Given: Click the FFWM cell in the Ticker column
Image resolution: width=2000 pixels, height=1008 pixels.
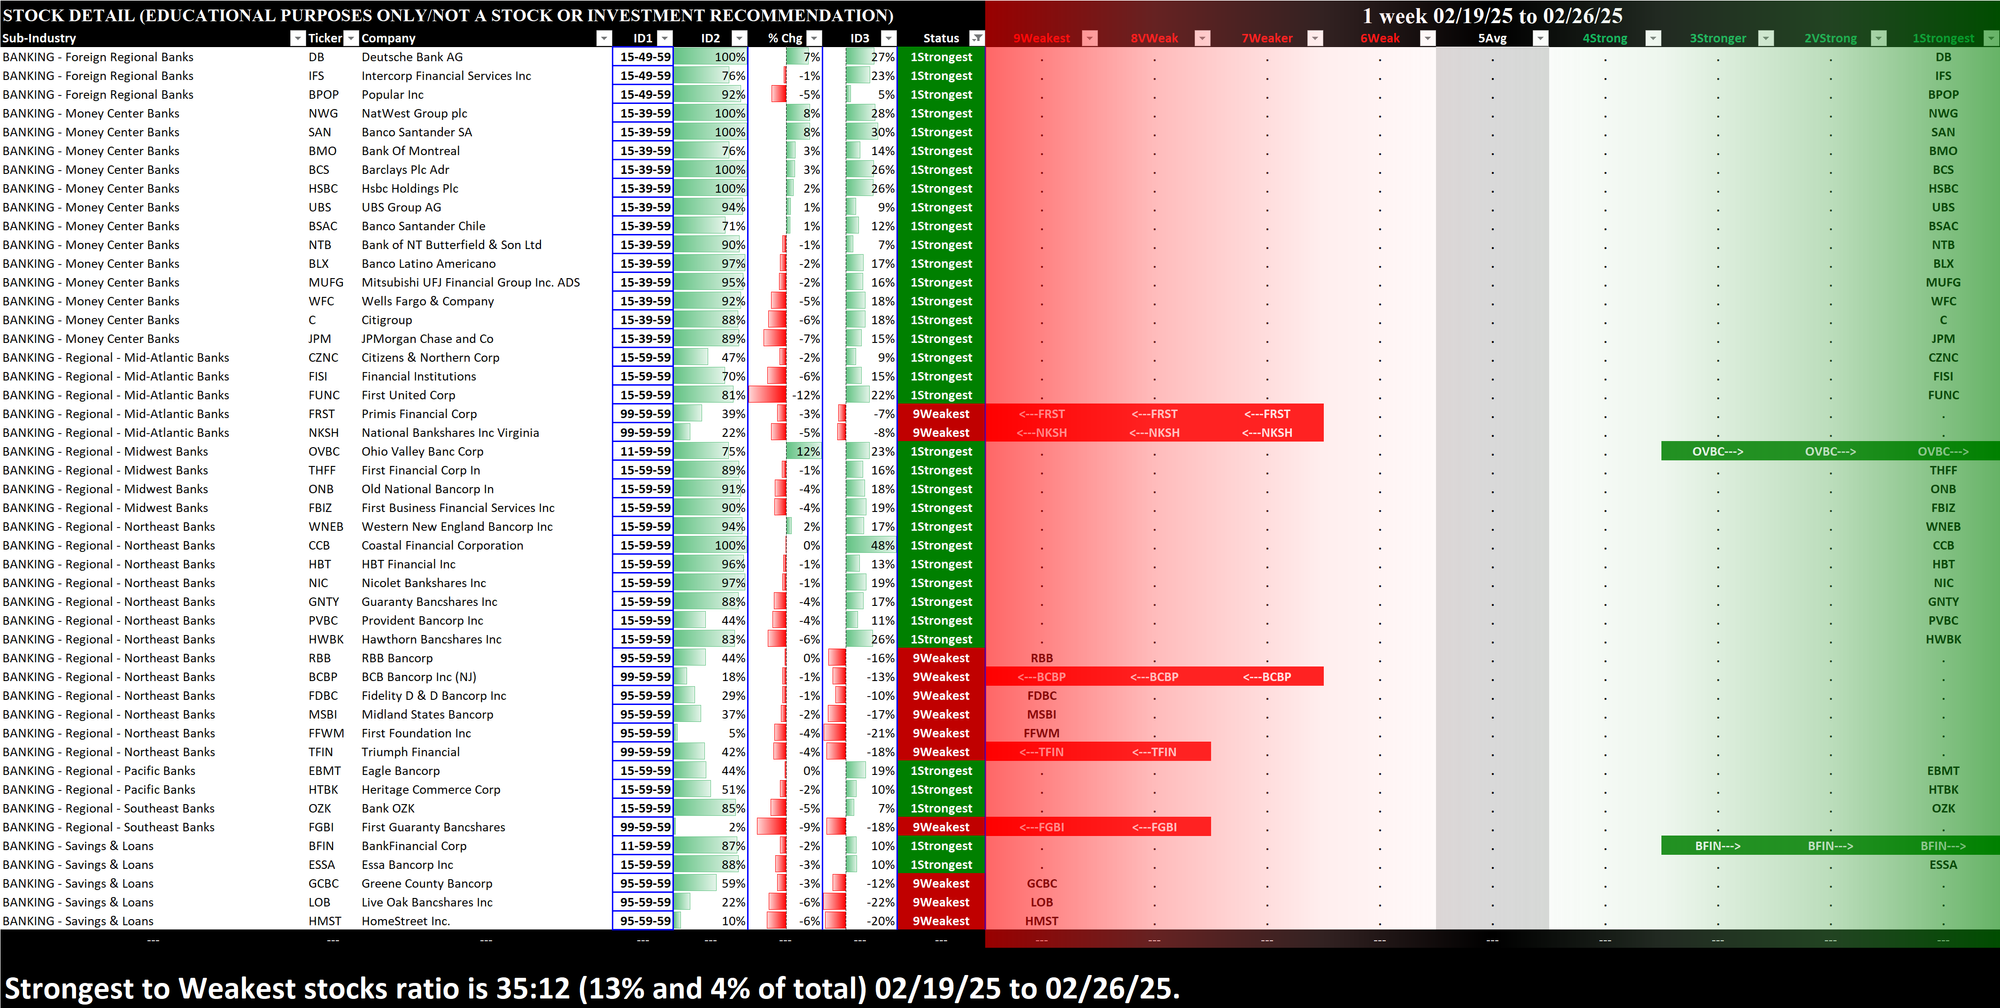Looking at the screenshot, I should tap(332, 733).
